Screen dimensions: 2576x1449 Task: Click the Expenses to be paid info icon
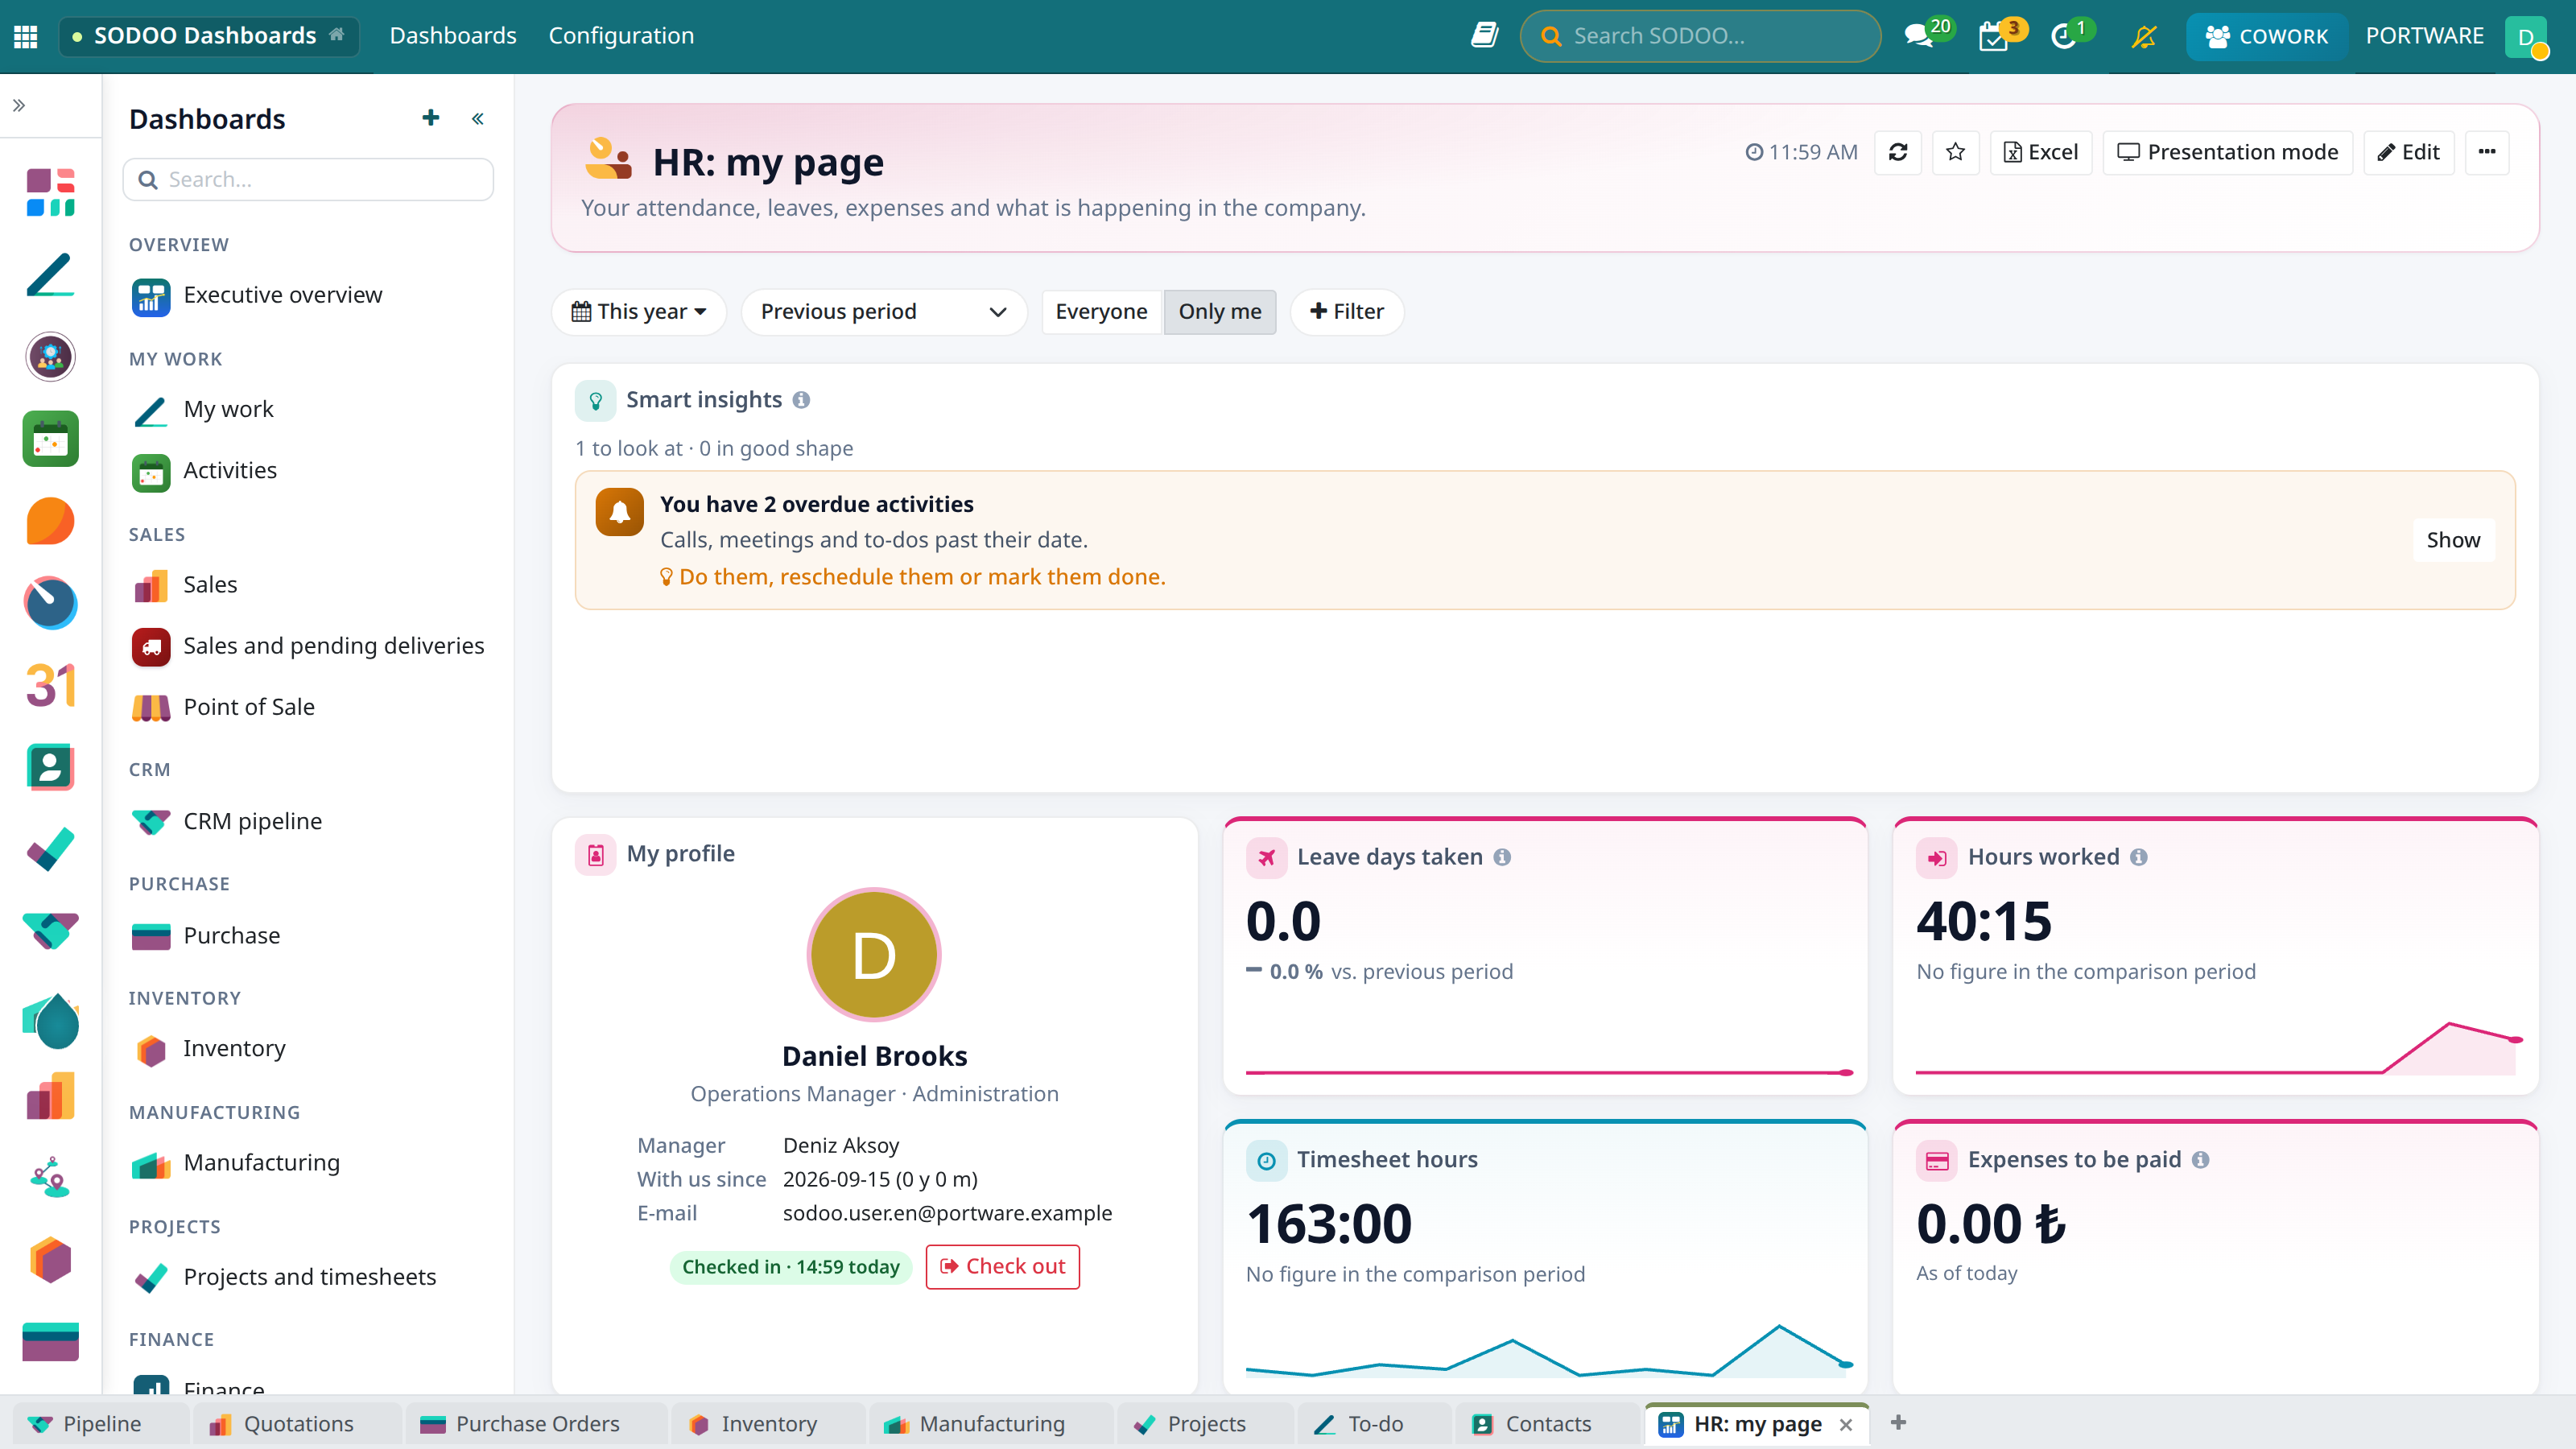click(2201, 1160)
